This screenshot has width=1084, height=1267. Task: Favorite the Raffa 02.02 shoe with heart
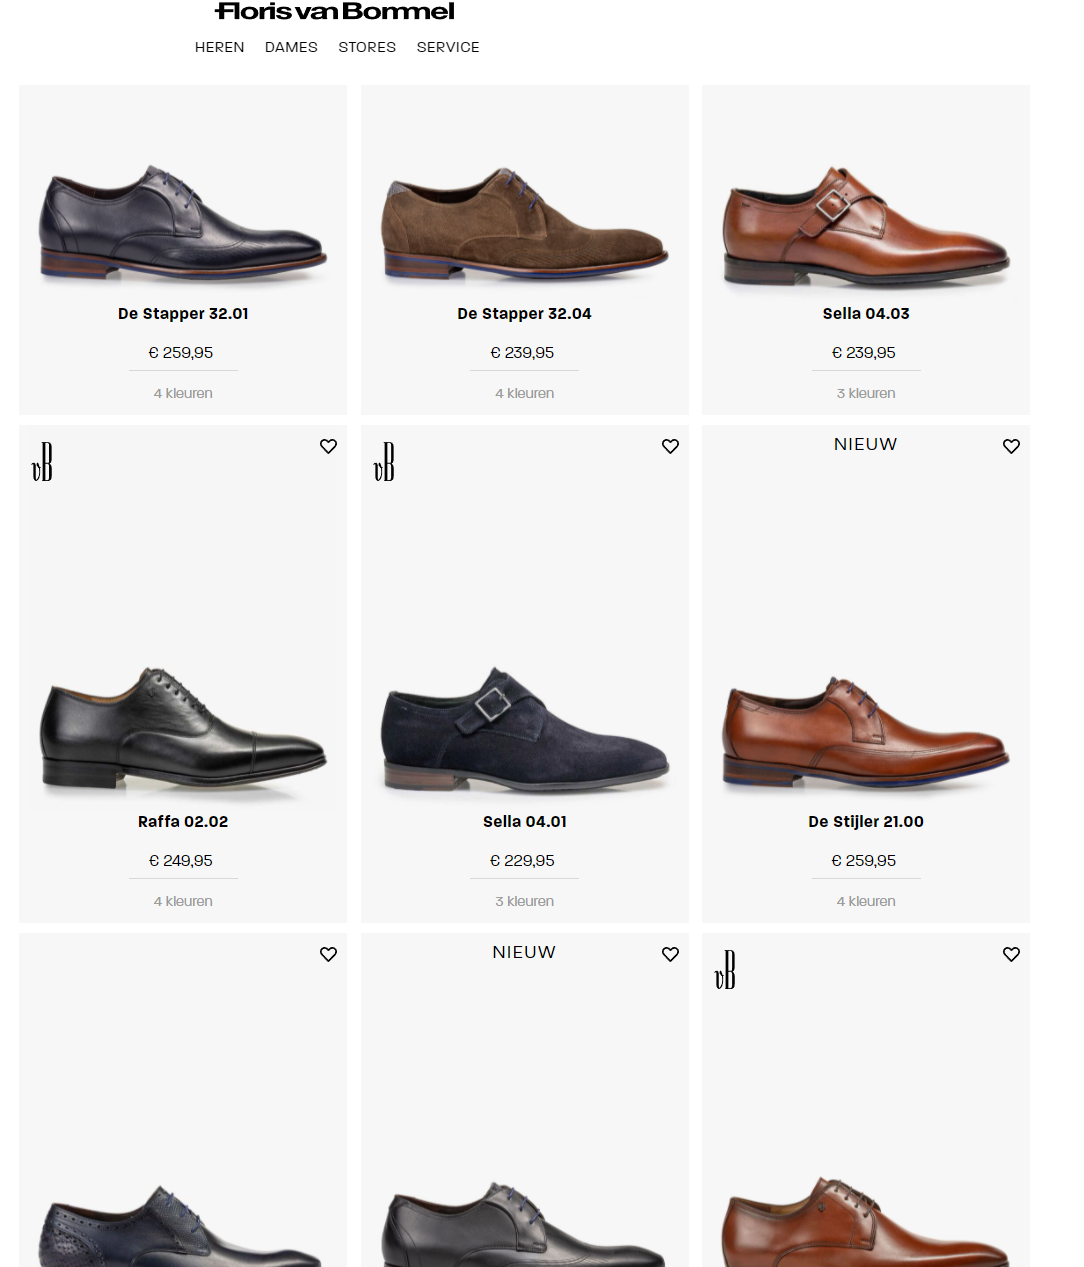(328, 446)
